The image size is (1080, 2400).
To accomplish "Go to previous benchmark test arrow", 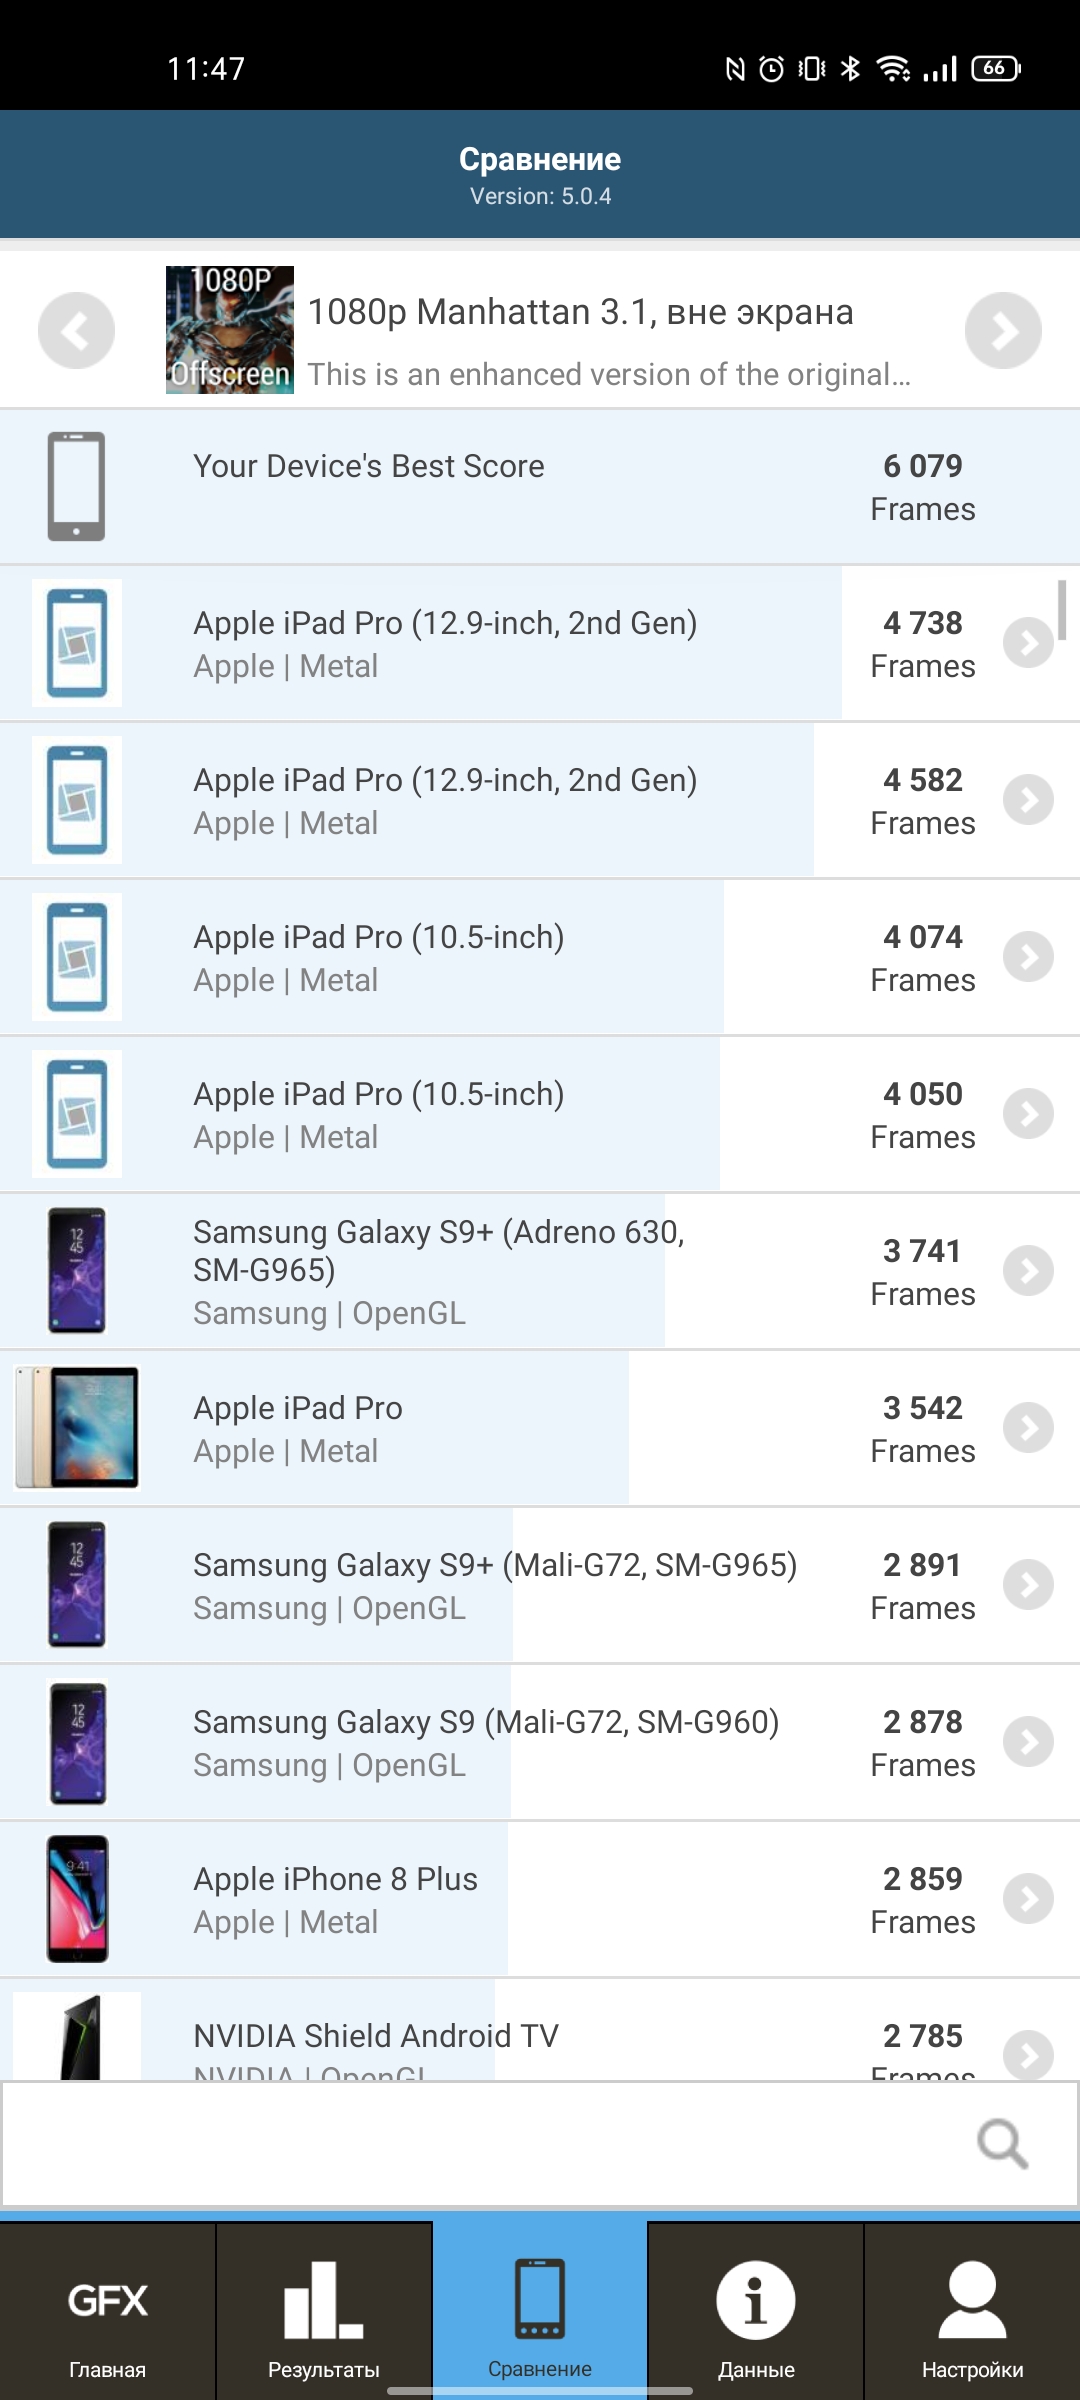I will coord(76,330).
